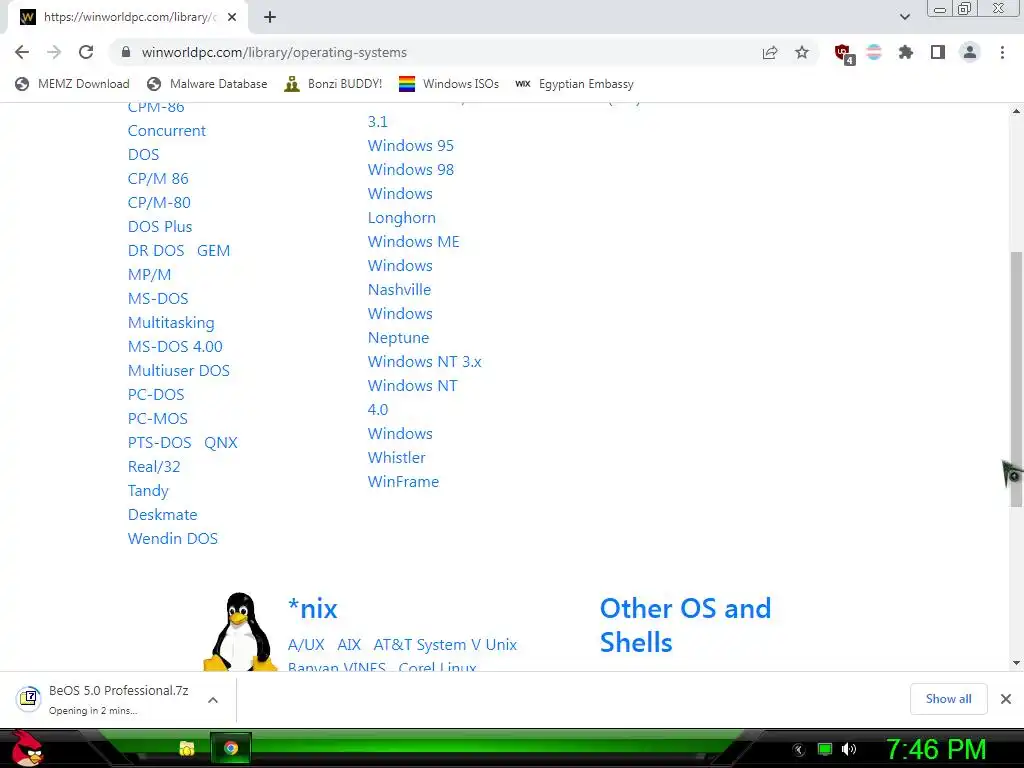This screenshot has width=1024, height=768.
Task: Open the Windows Whistler link
Action: 400,445
